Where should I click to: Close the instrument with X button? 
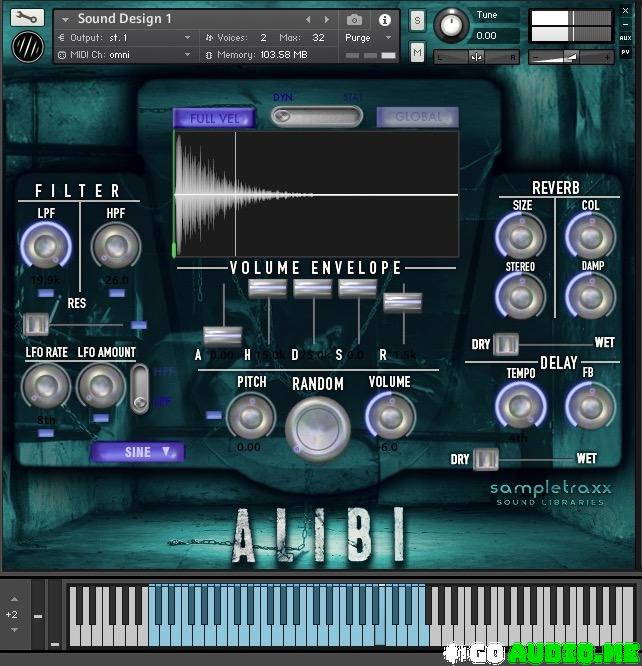[625, 11]
